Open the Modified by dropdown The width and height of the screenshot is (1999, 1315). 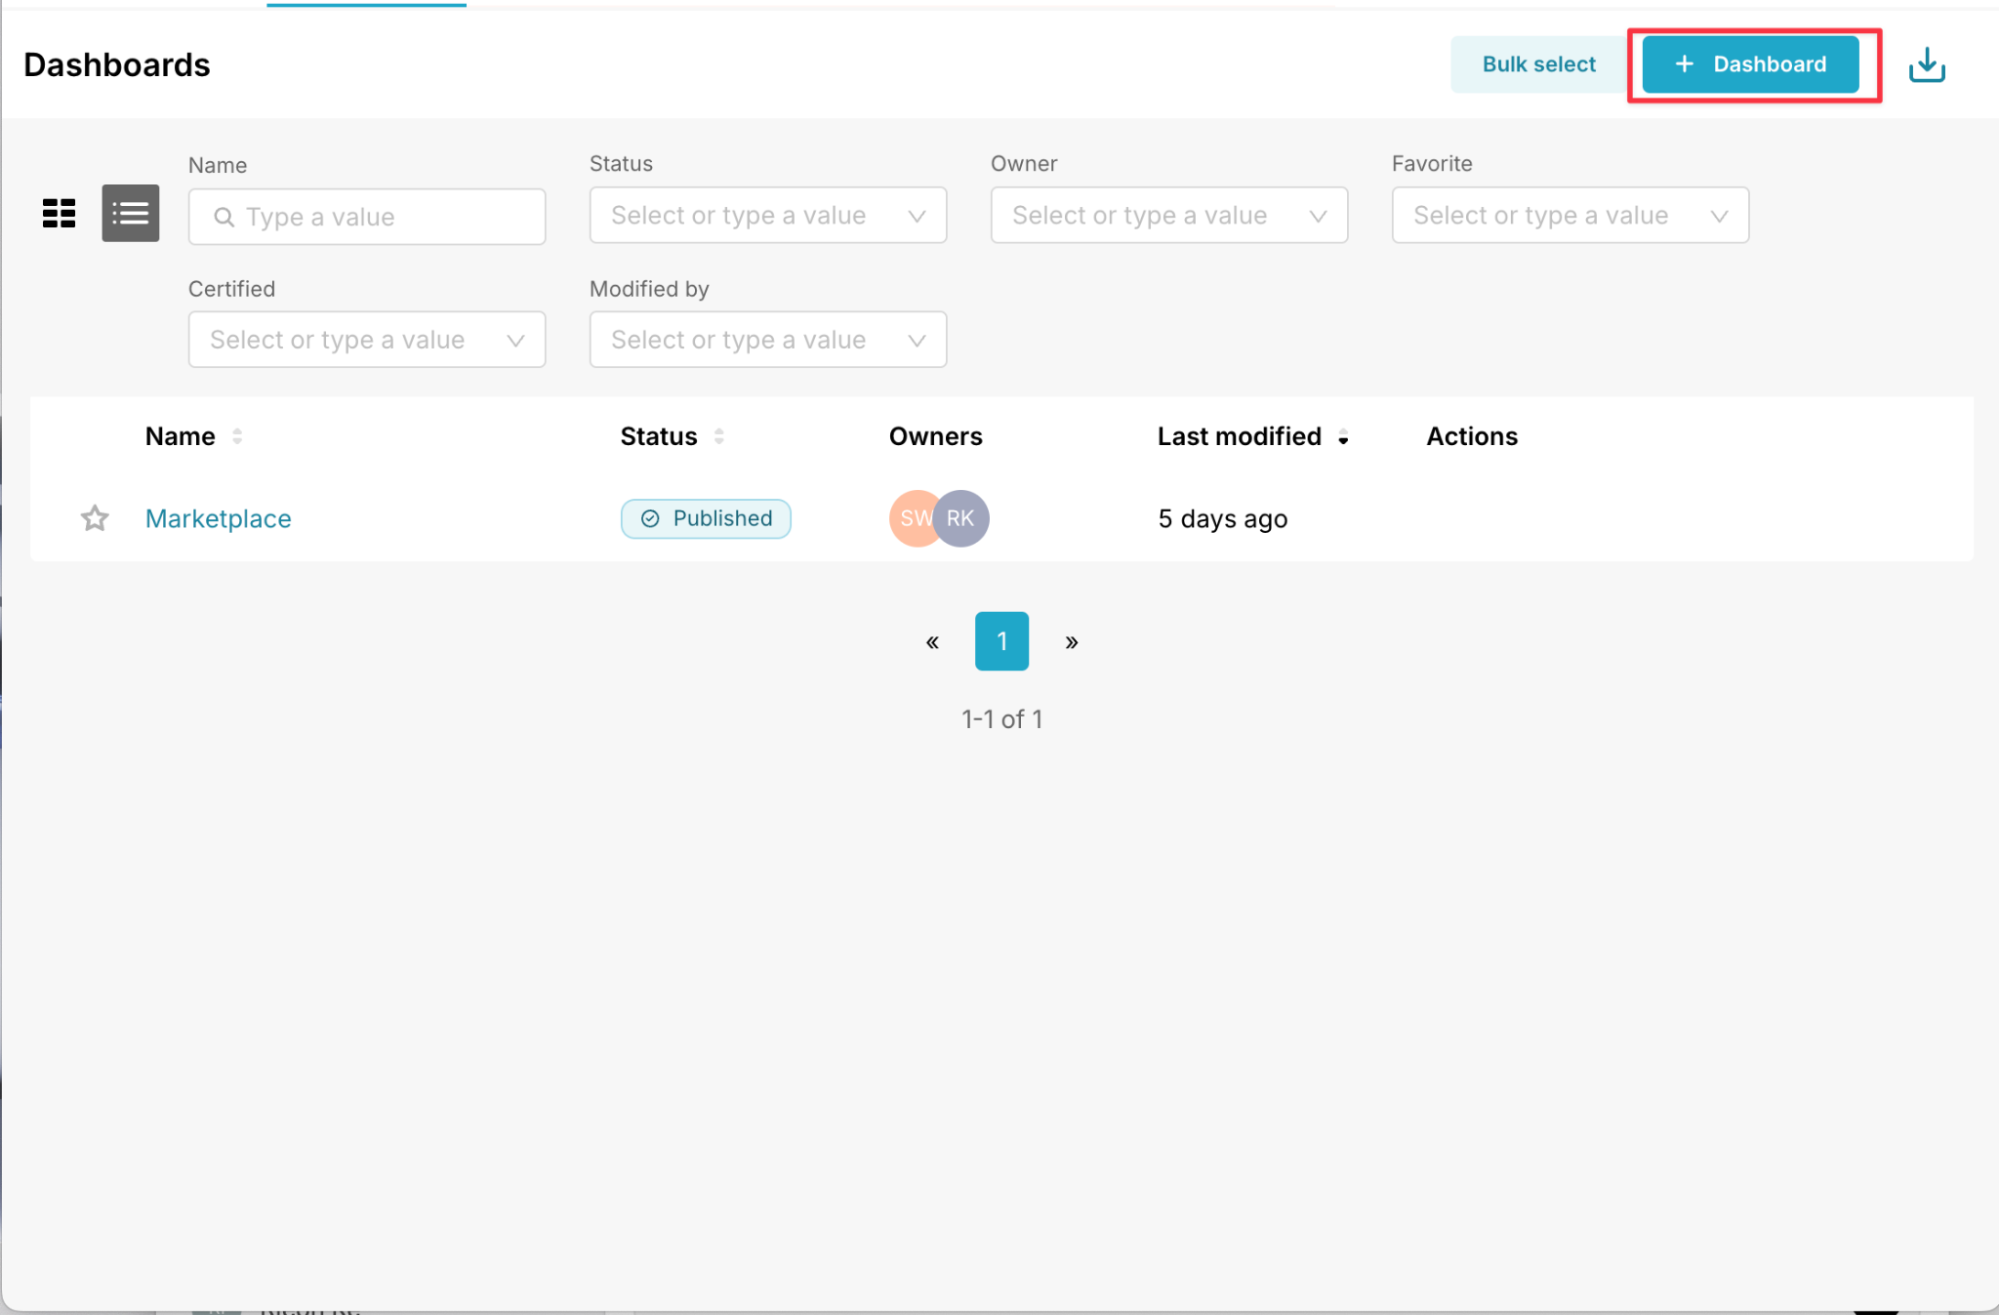pos(767,339)
